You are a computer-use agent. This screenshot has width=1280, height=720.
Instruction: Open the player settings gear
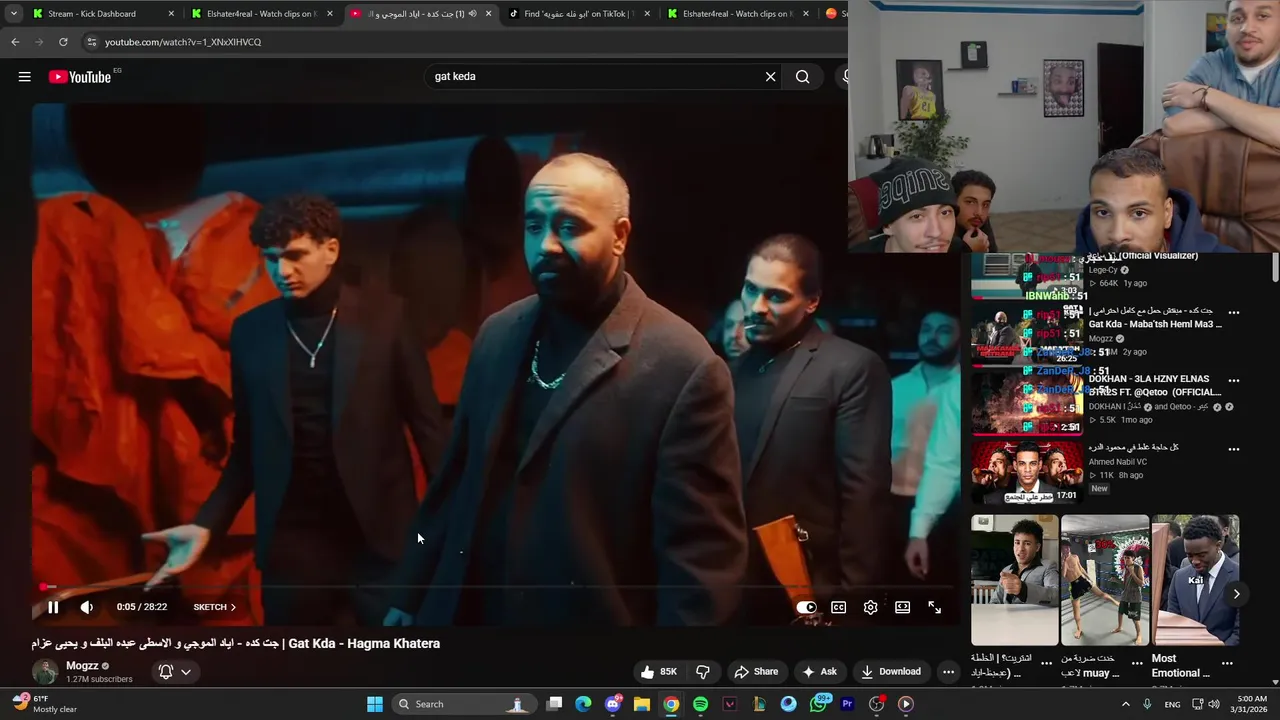tap(871, 607)
